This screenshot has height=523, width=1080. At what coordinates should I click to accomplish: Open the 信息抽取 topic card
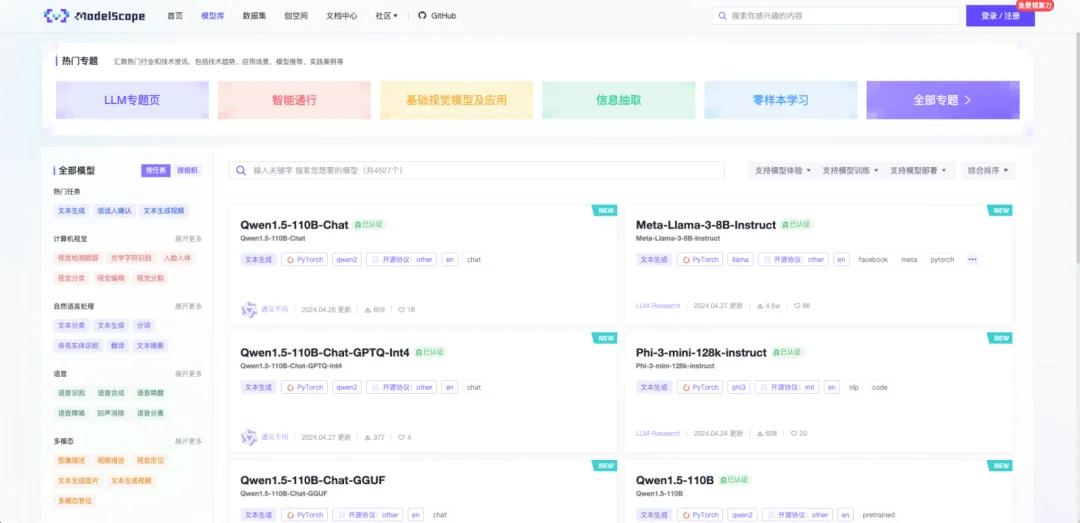tap(619, 100)
